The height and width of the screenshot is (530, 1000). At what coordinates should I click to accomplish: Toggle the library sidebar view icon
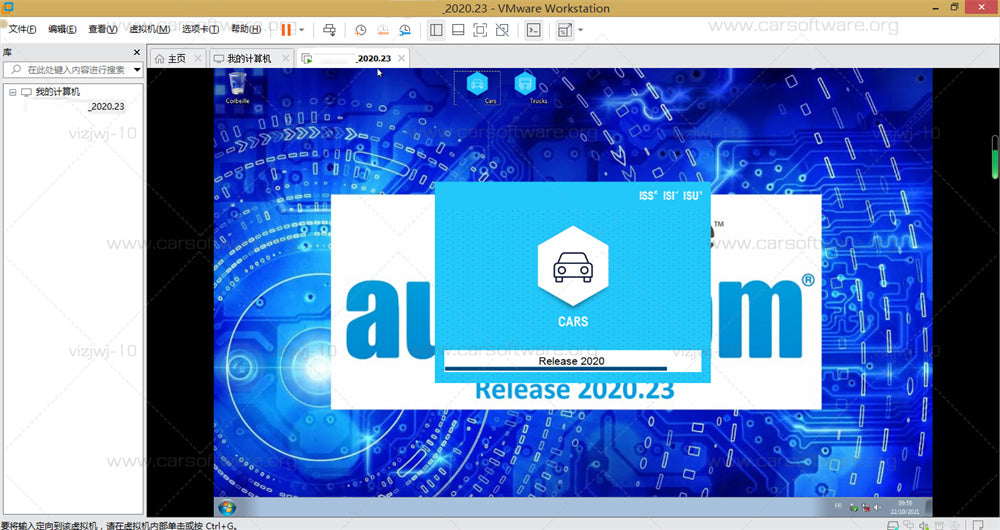click(436, 30)
